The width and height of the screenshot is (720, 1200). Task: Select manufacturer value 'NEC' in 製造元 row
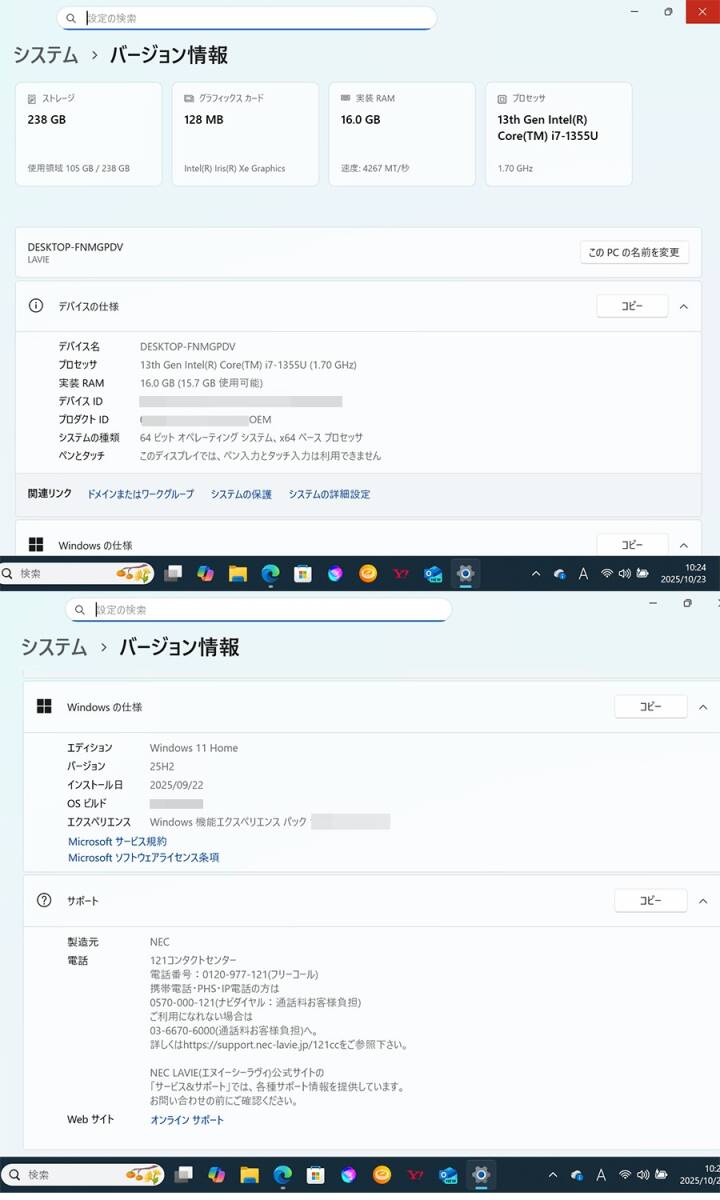tap(160, 942)
